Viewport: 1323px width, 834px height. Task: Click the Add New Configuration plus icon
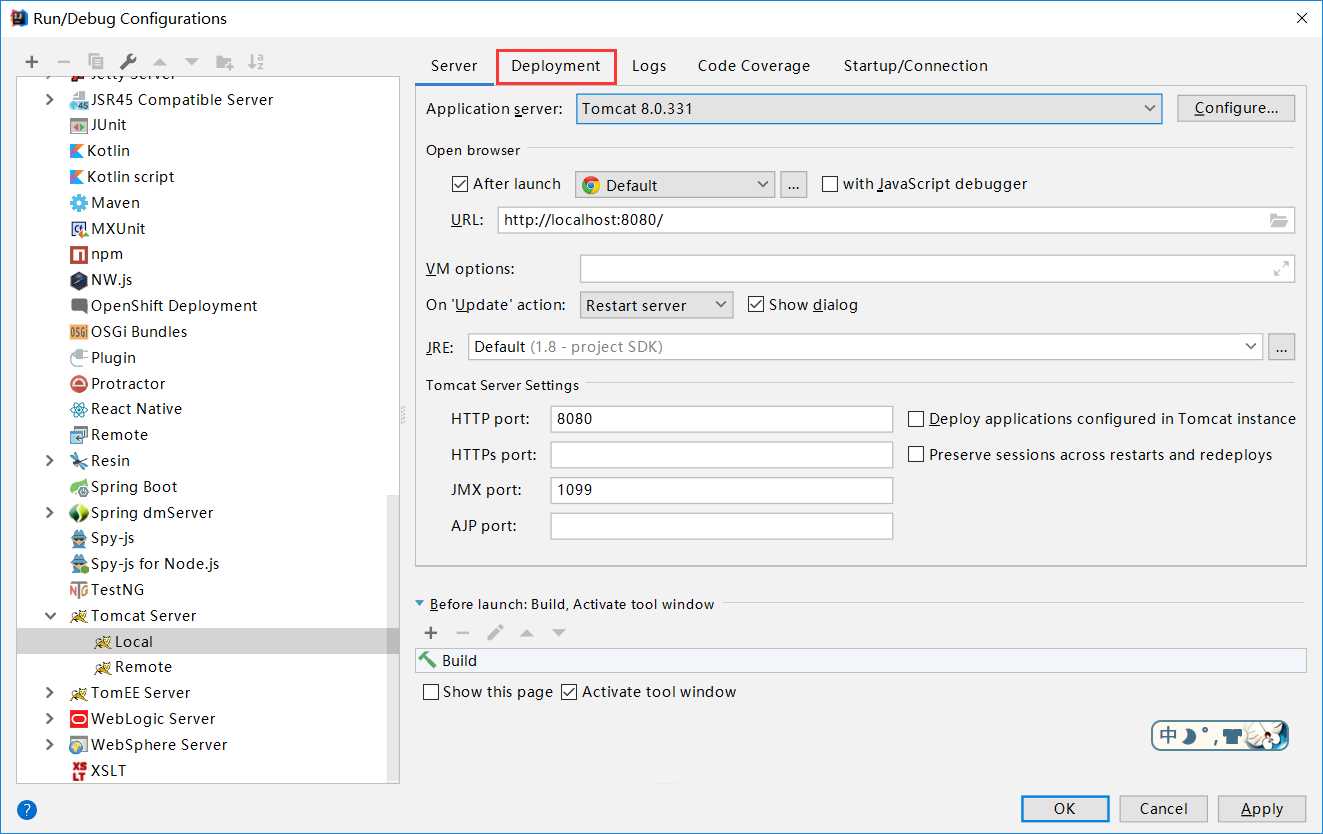(32, 62)
